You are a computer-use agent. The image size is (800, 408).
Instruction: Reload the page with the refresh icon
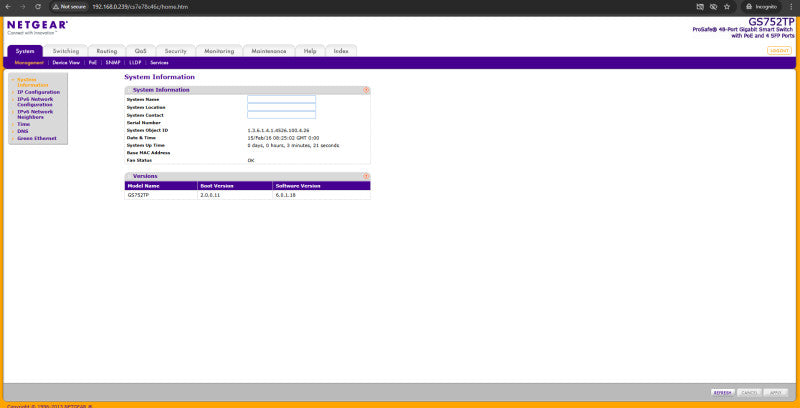pyautogui.click(x=38, y=7)
